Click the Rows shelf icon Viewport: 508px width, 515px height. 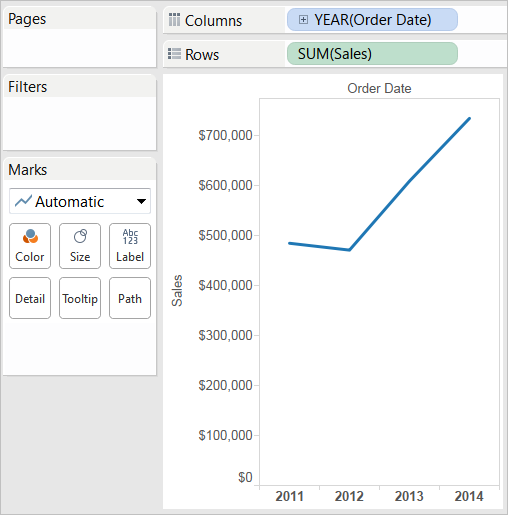click(174, 54)
